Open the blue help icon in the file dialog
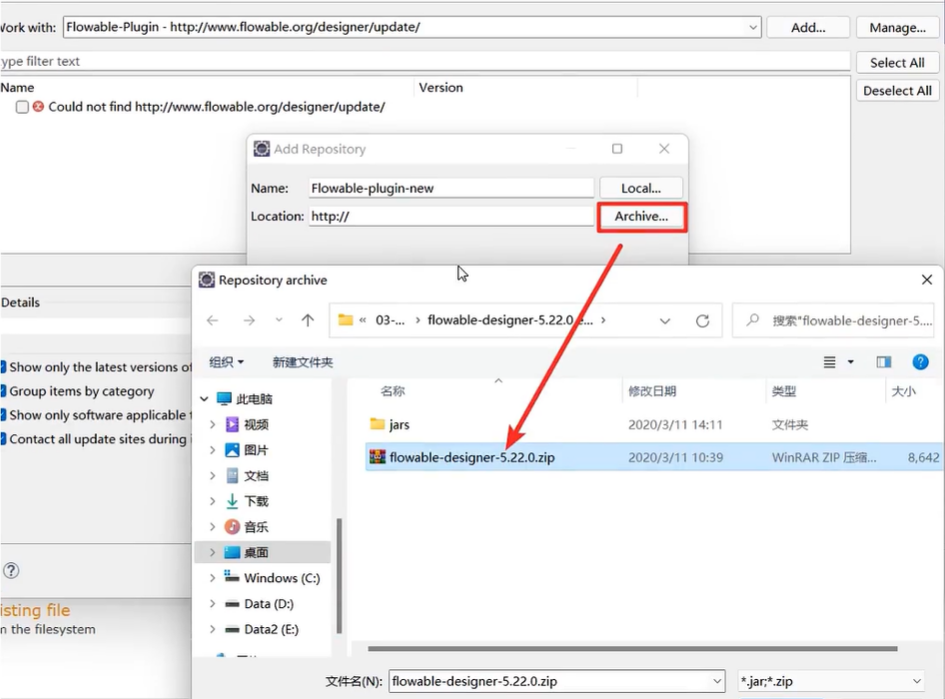945x699 pixels. pyautogui.click(x=920, y=362)
